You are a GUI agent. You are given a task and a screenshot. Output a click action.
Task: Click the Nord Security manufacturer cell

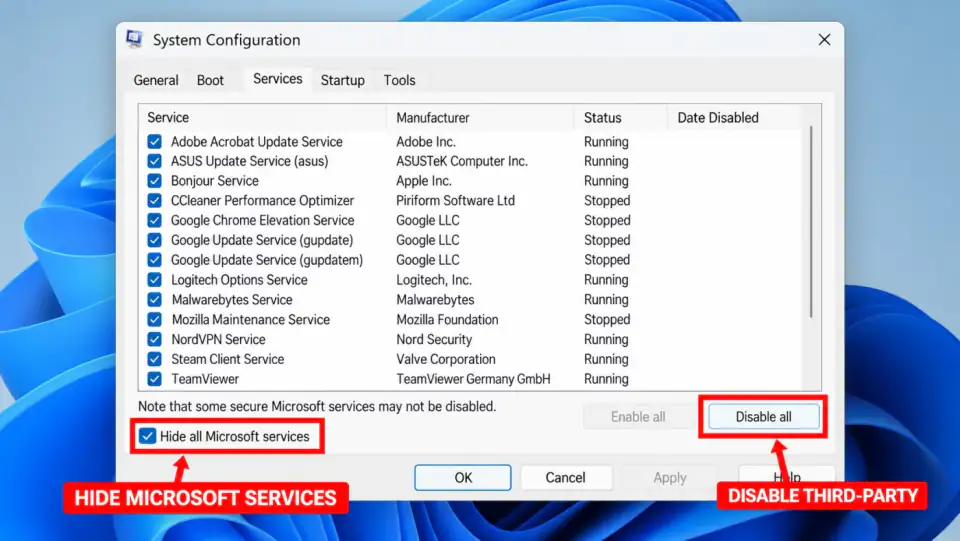(434, 339)
